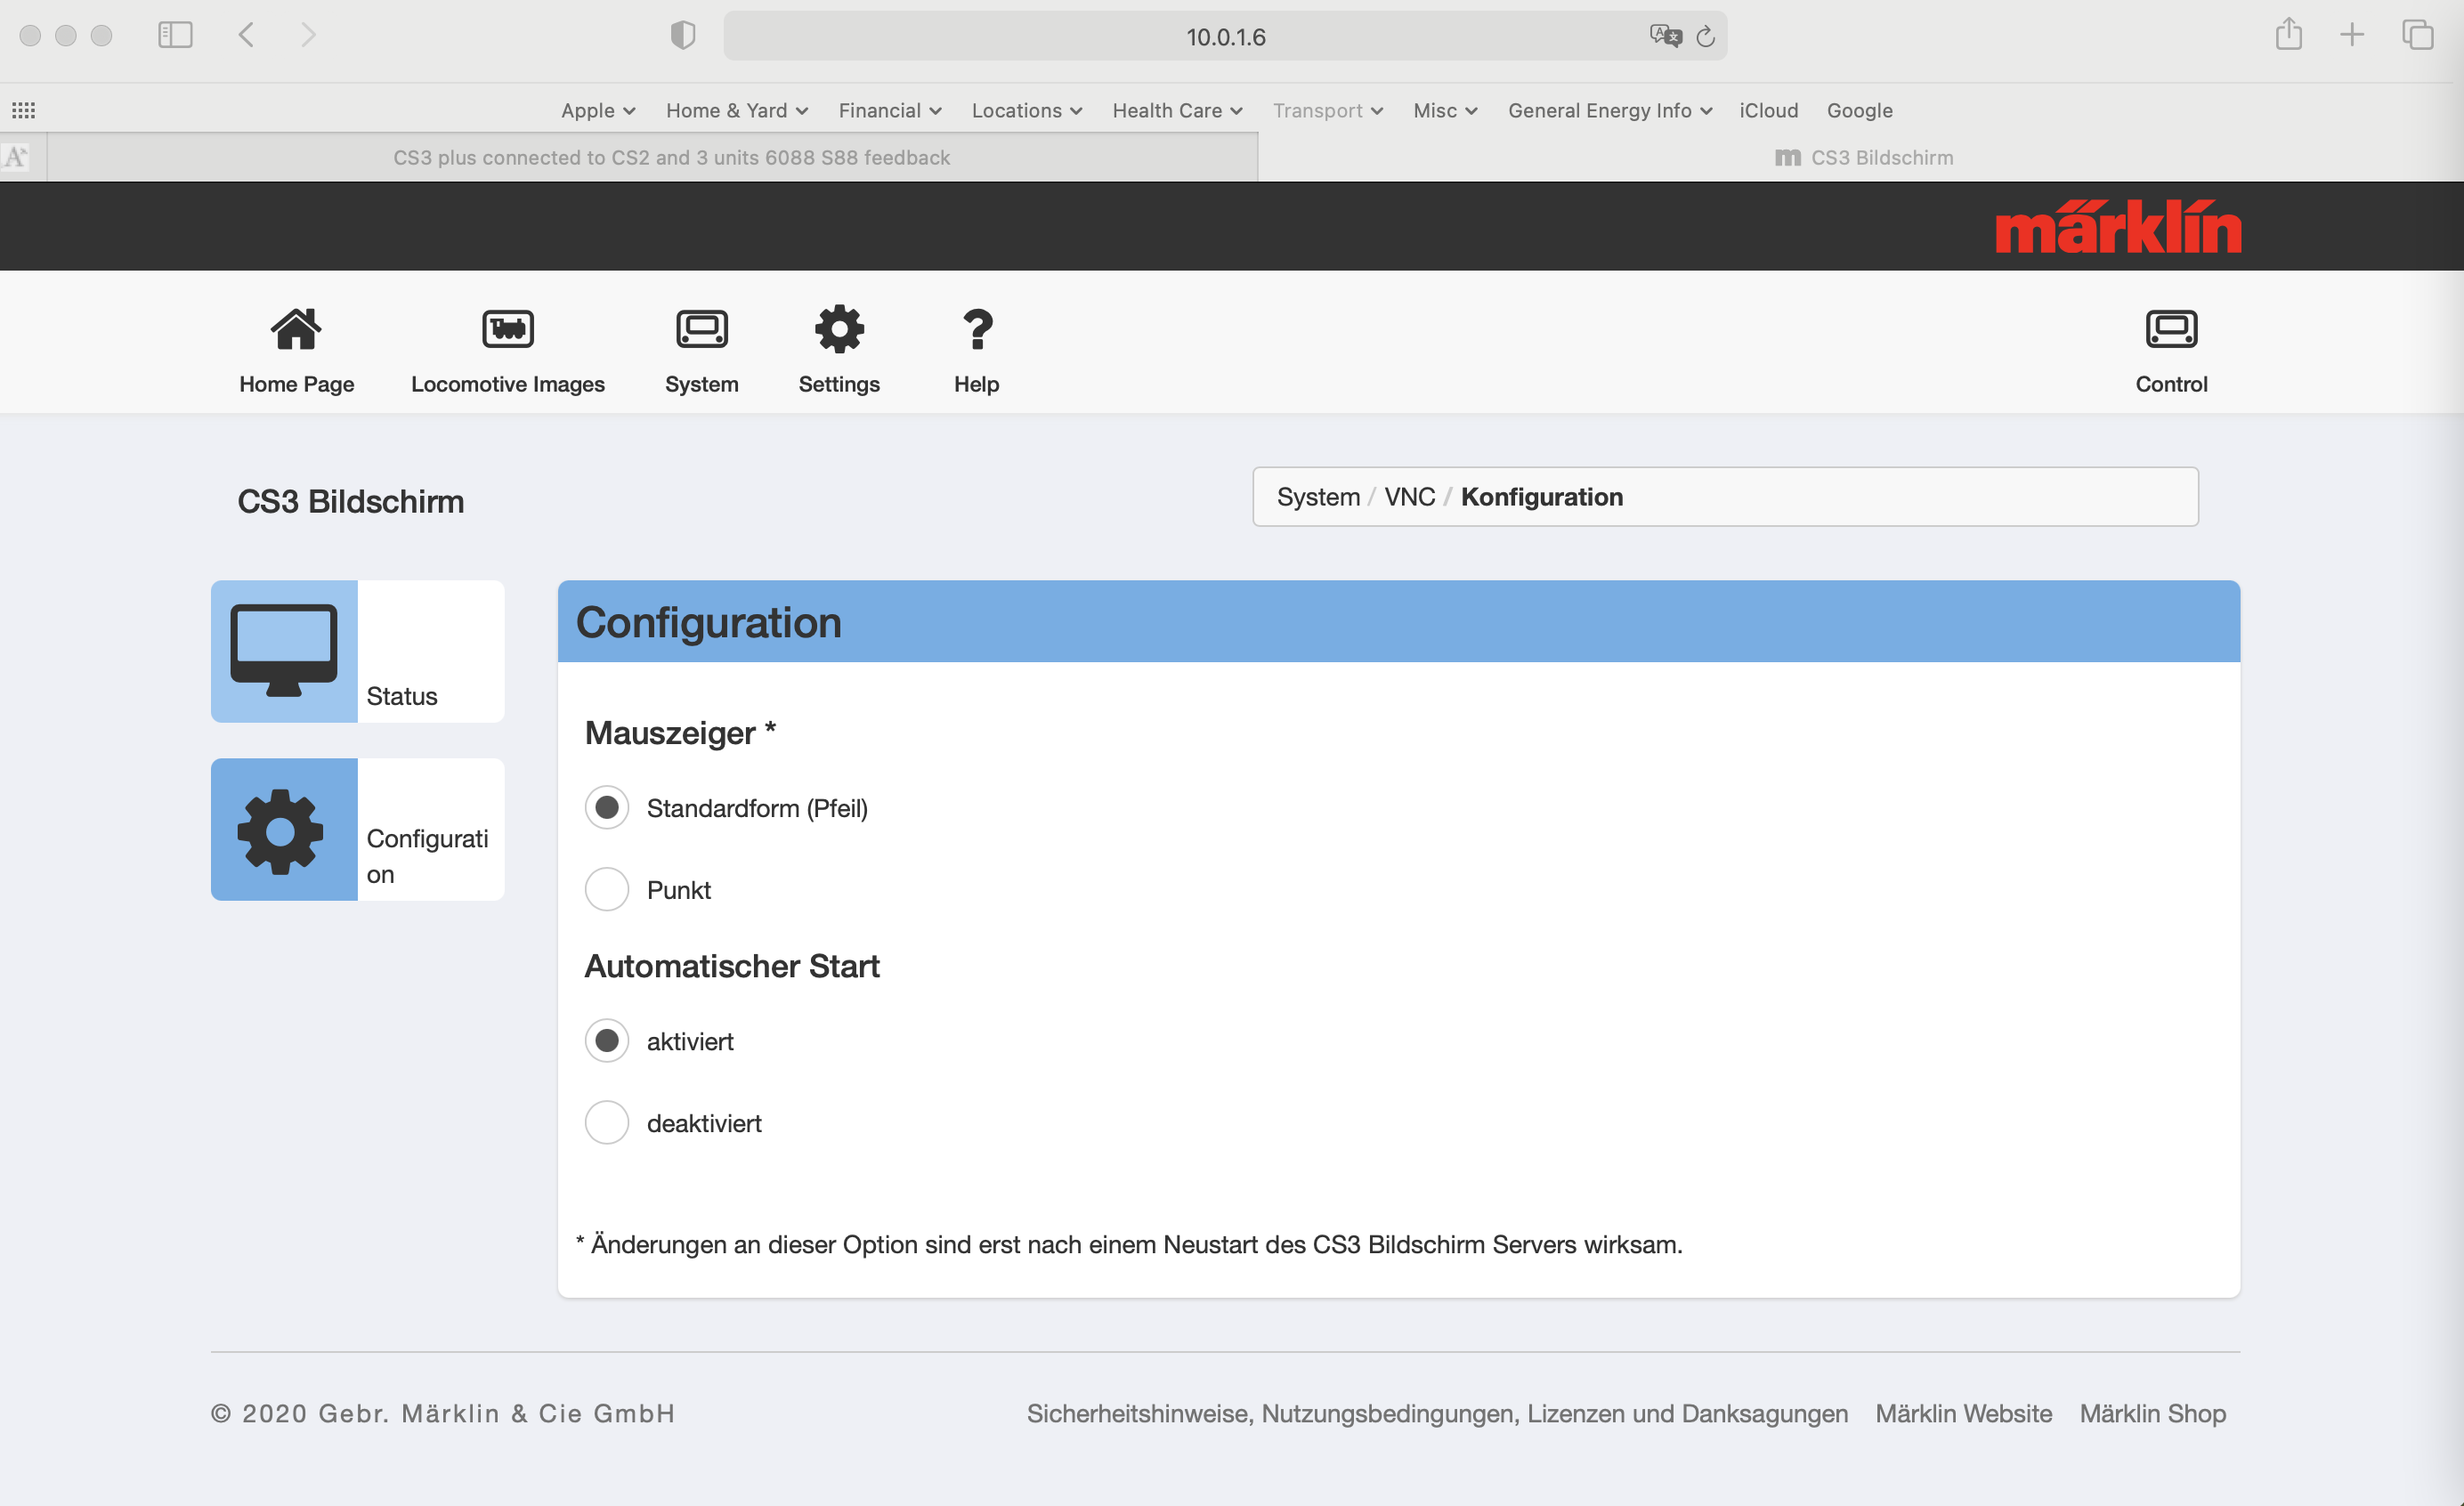
Task: Click the Configuration sidebar label
Action: click(427, 856)
